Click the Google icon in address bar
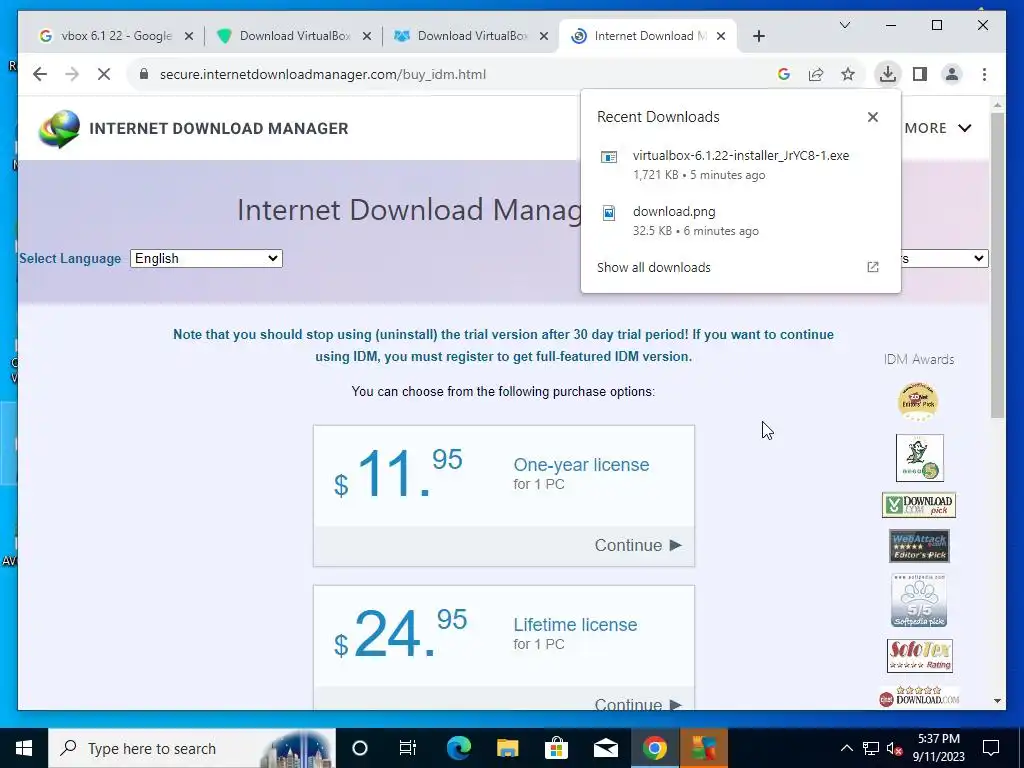The height and width of the screenshot is (768, 1024). (784, 74)
